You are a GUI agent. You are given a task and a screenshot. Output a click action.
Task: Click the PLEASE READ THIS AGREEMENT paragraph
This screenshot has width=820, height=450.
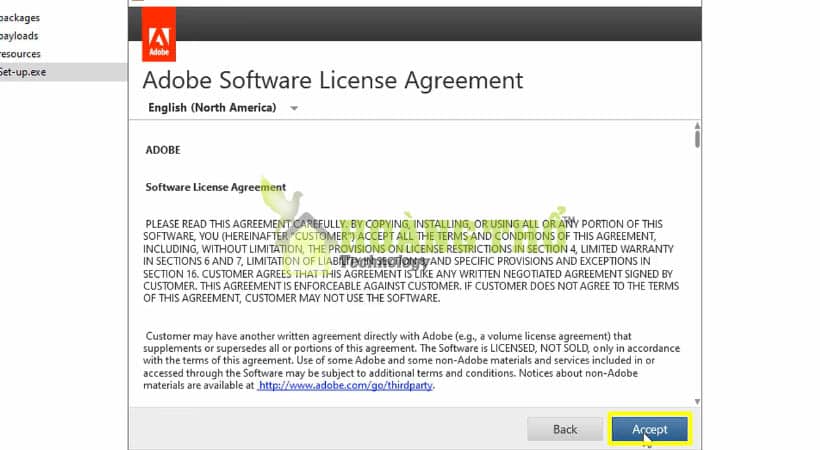click(410, 260)
